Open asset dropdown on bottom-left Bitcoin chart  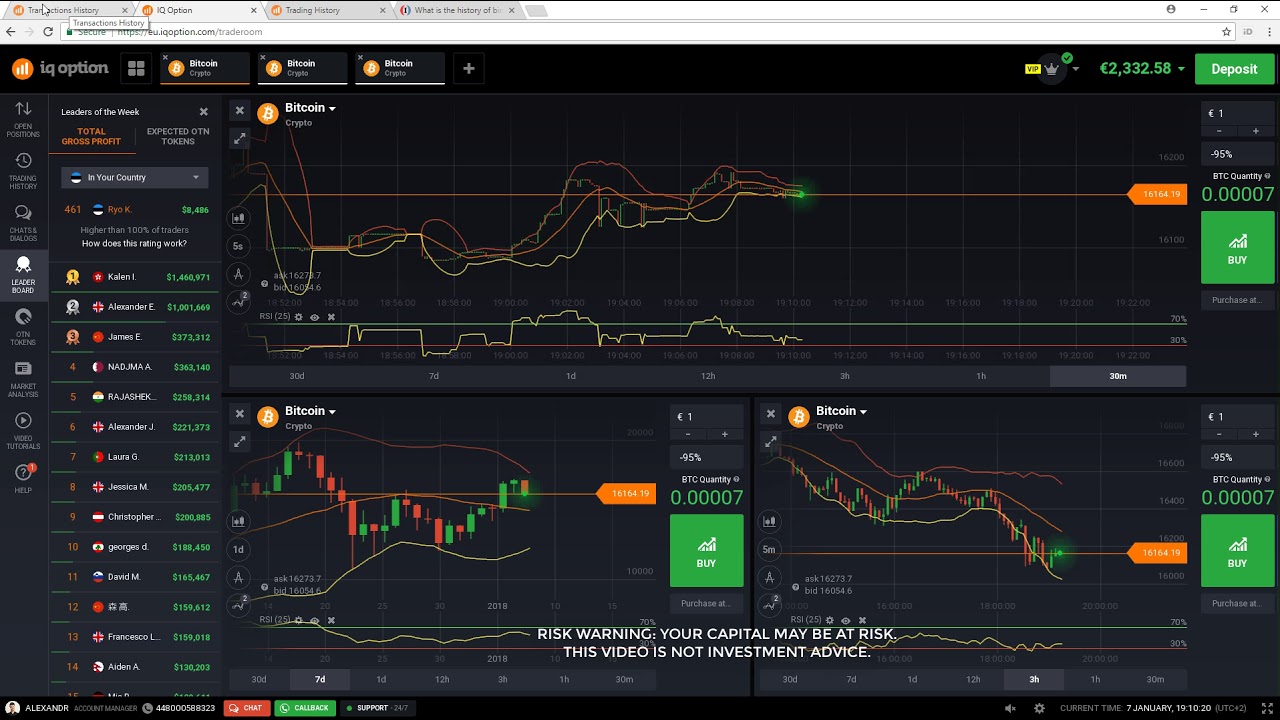310,411
